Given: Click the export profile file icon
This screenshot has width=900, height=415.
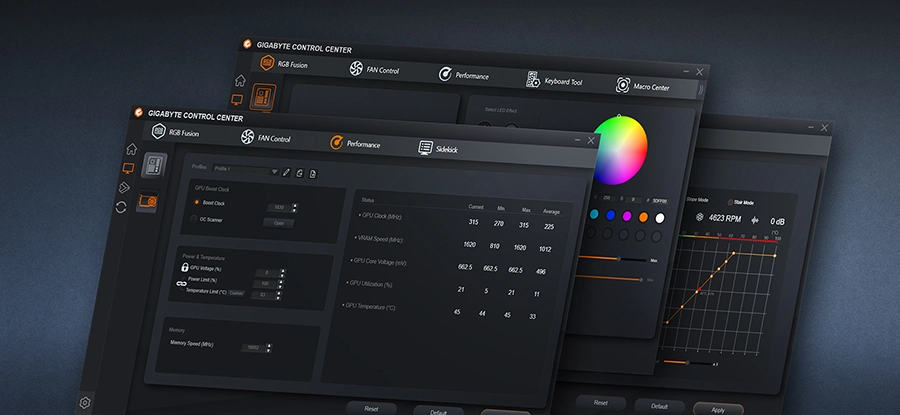Looking at the screenshot, I should tap(313, 174).
